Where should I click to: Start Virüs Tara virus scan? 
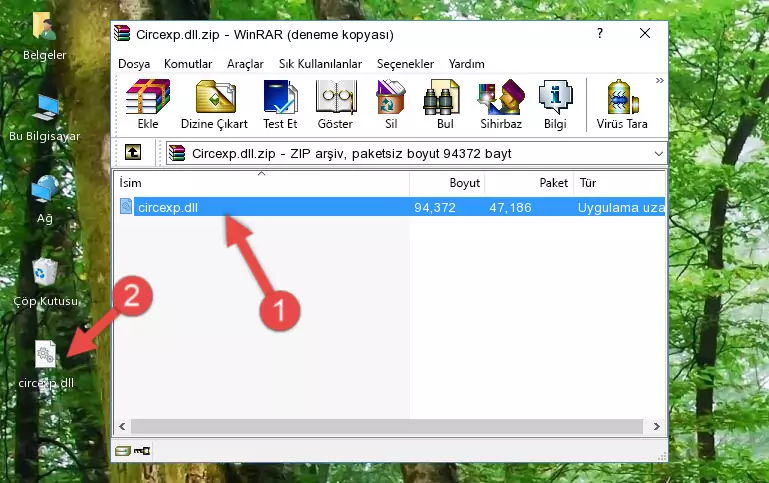[x=622, y=104]
